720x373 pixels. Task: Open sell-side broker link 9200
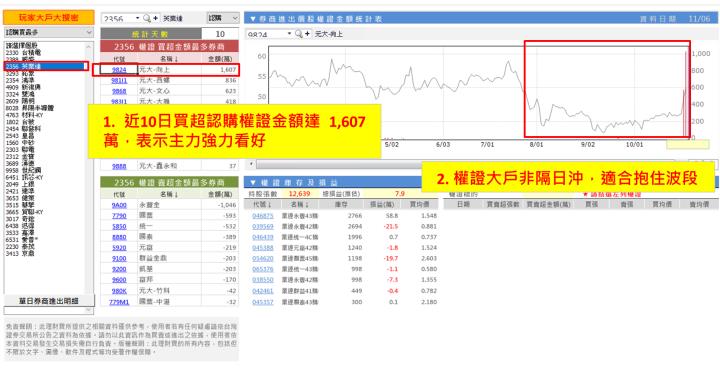click(119, 269)
